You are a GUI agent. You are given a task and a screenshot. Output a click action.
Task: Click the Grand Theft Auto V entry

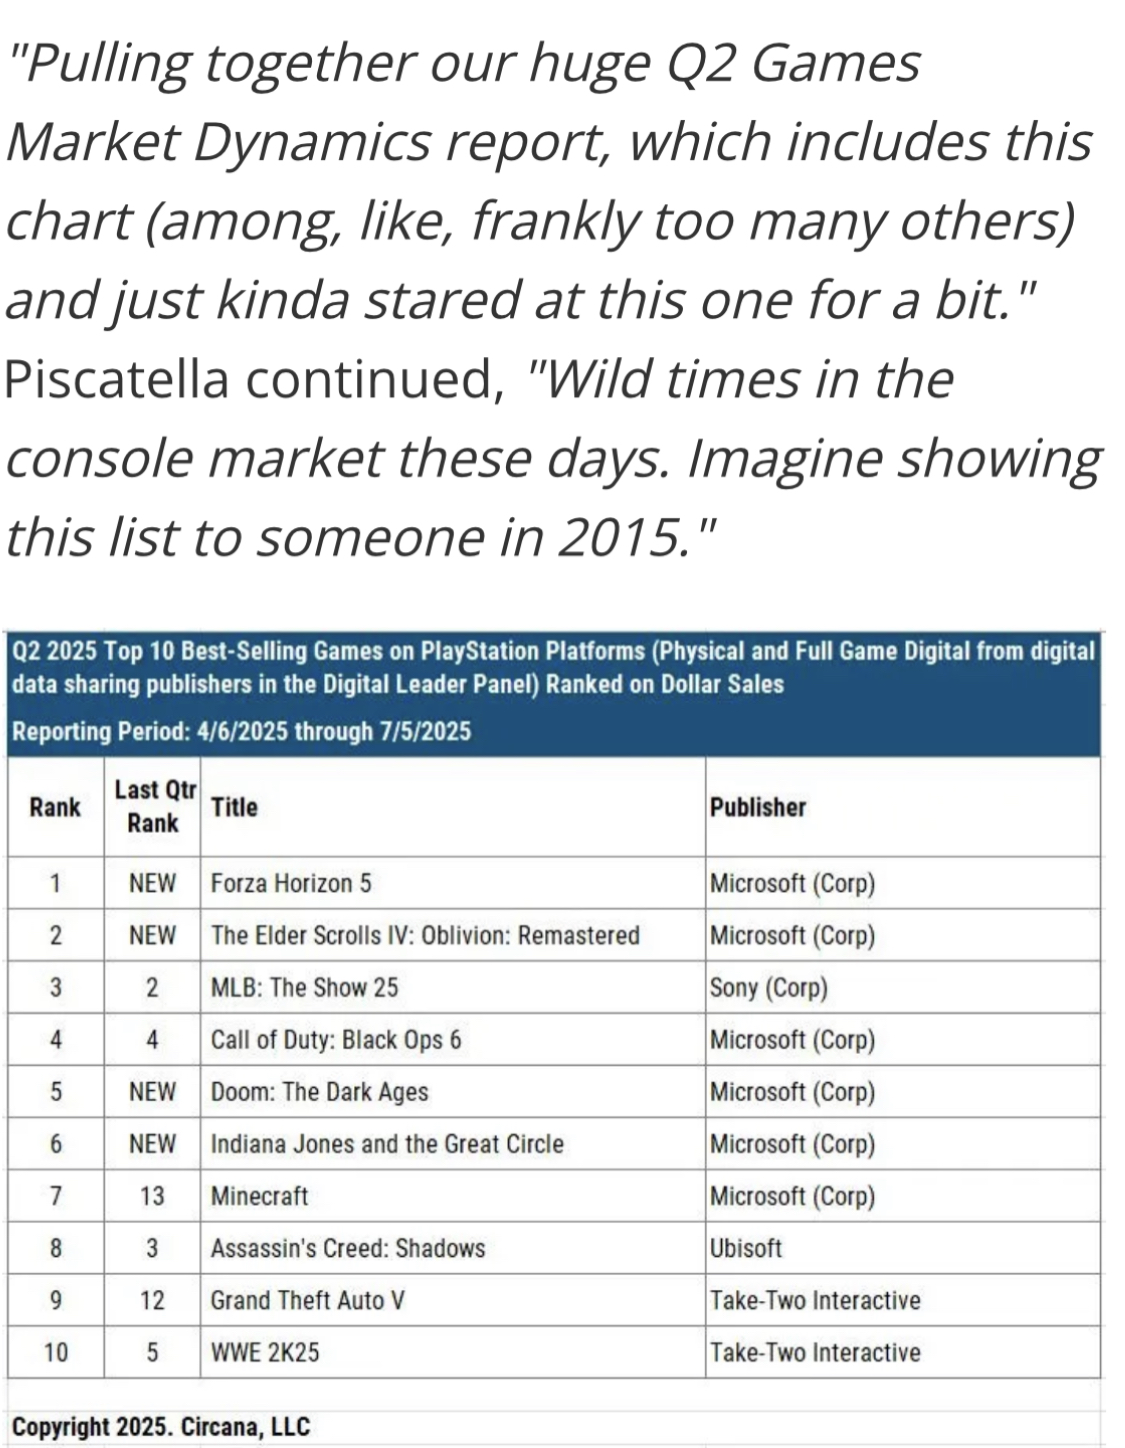click(308, 1300)
